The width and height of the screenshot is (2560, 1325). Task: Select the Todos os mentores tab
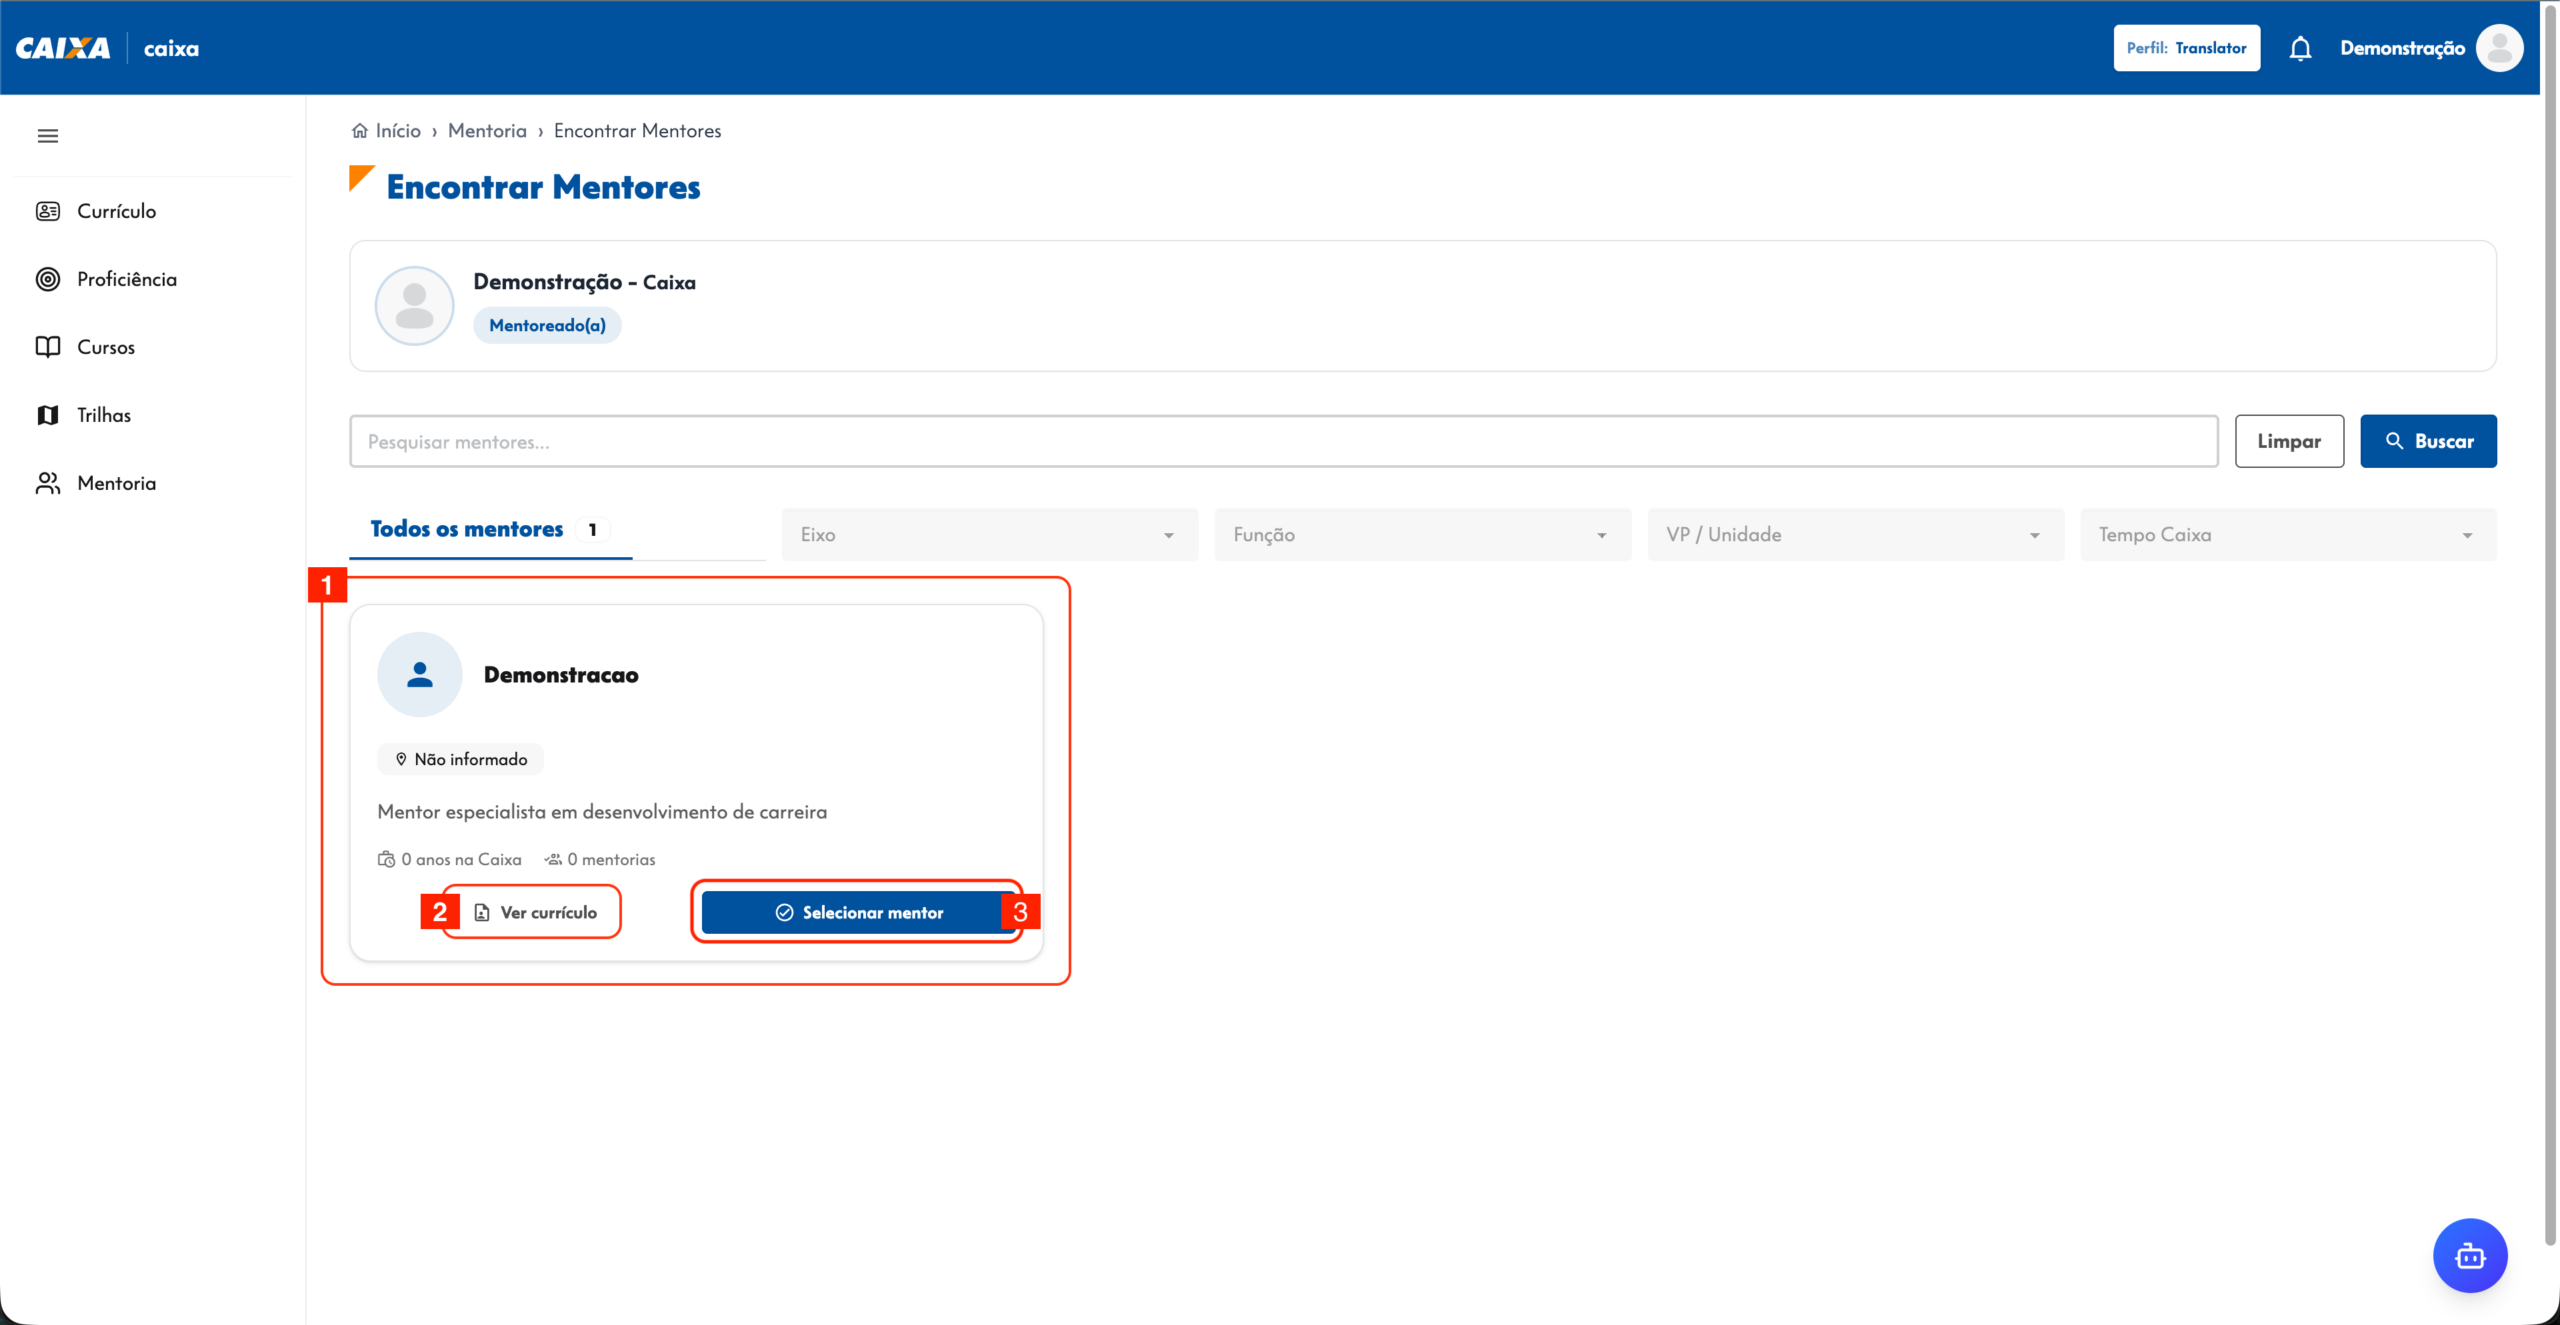490,530
